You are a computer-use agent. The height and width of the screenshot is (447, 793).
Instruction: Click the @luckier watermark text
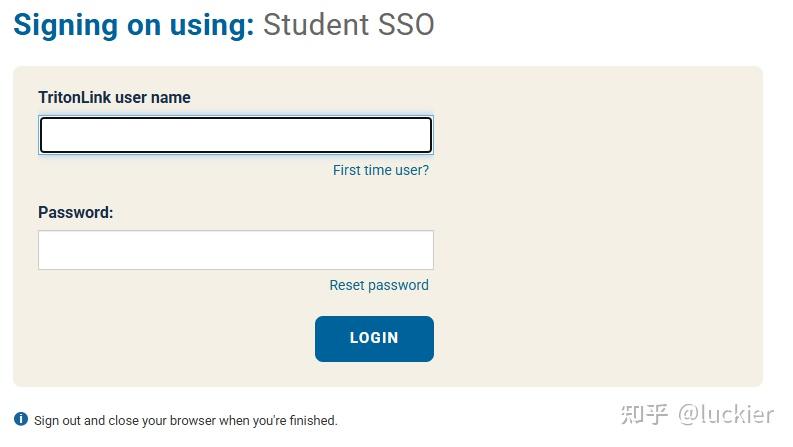[727, 414]
